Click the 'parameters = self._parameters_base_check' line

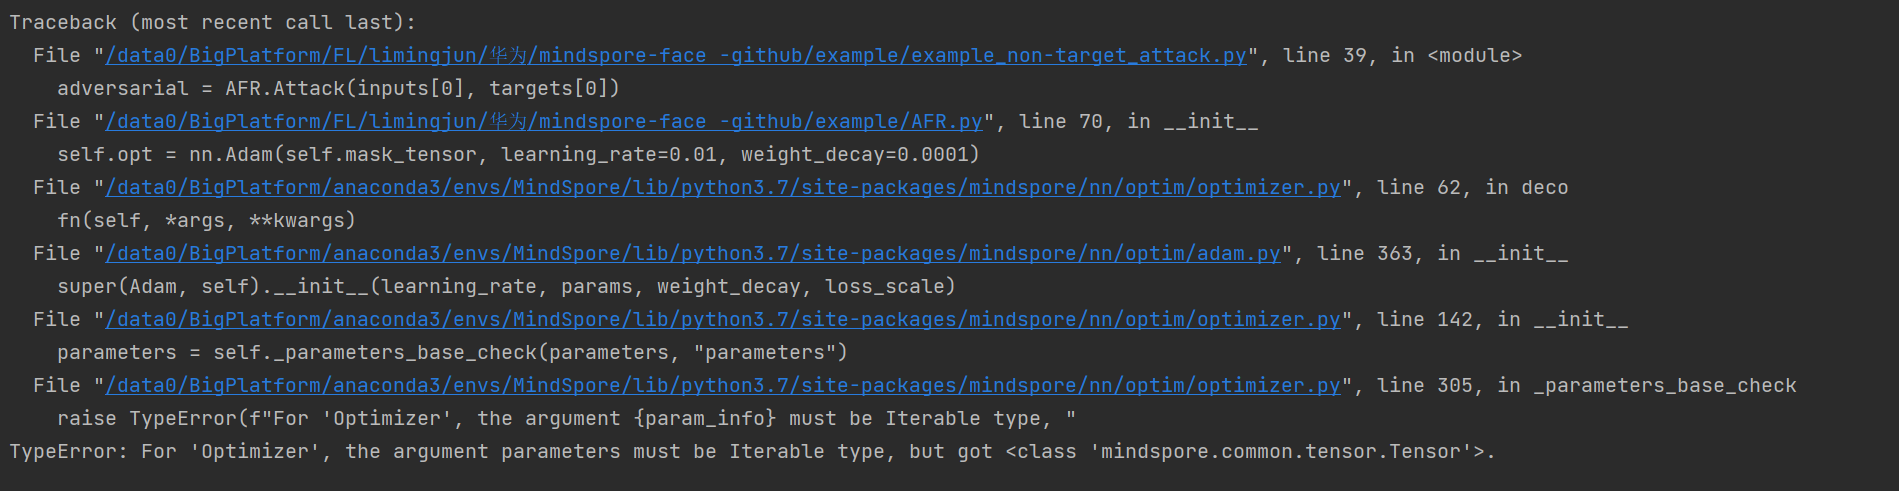pos(452,353)
